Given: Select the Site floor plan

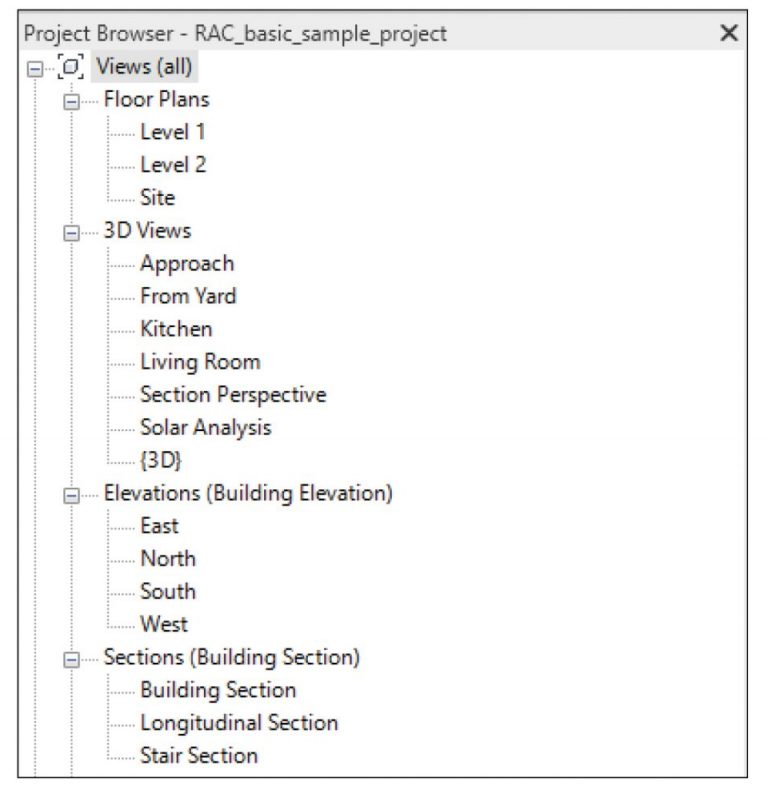Looking at the screenshot, I should click(x=158, y=198).
